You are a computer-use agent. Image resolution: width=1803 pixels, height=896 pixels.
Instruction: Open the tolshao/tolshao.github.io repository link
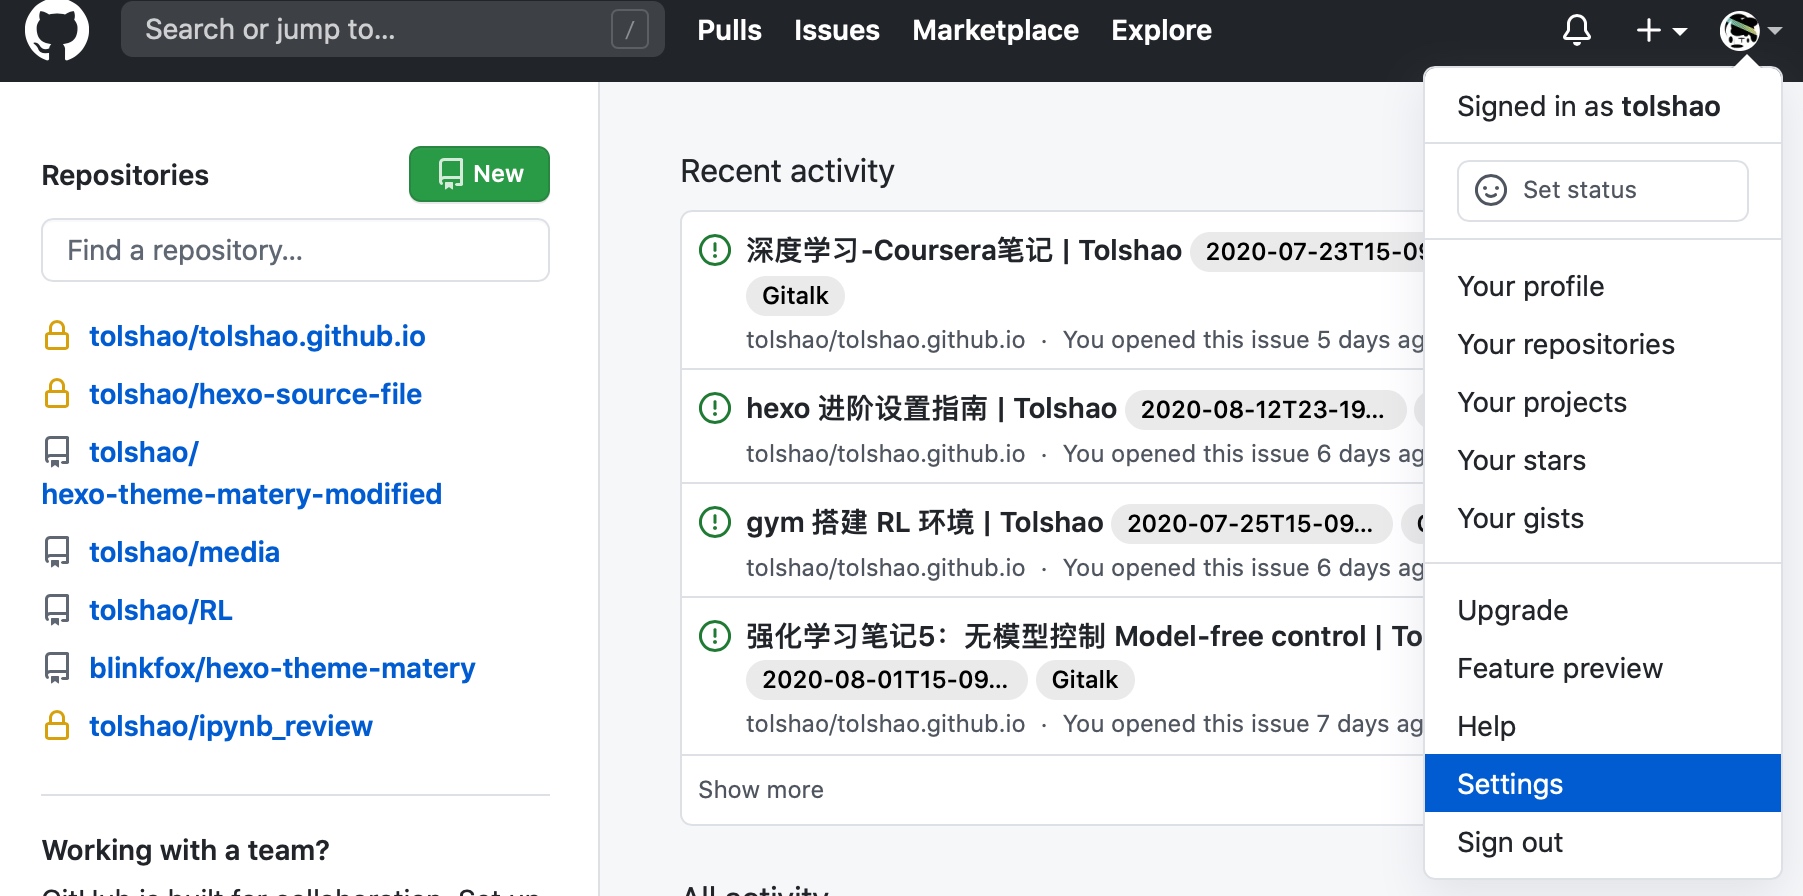tap(257, 336)
